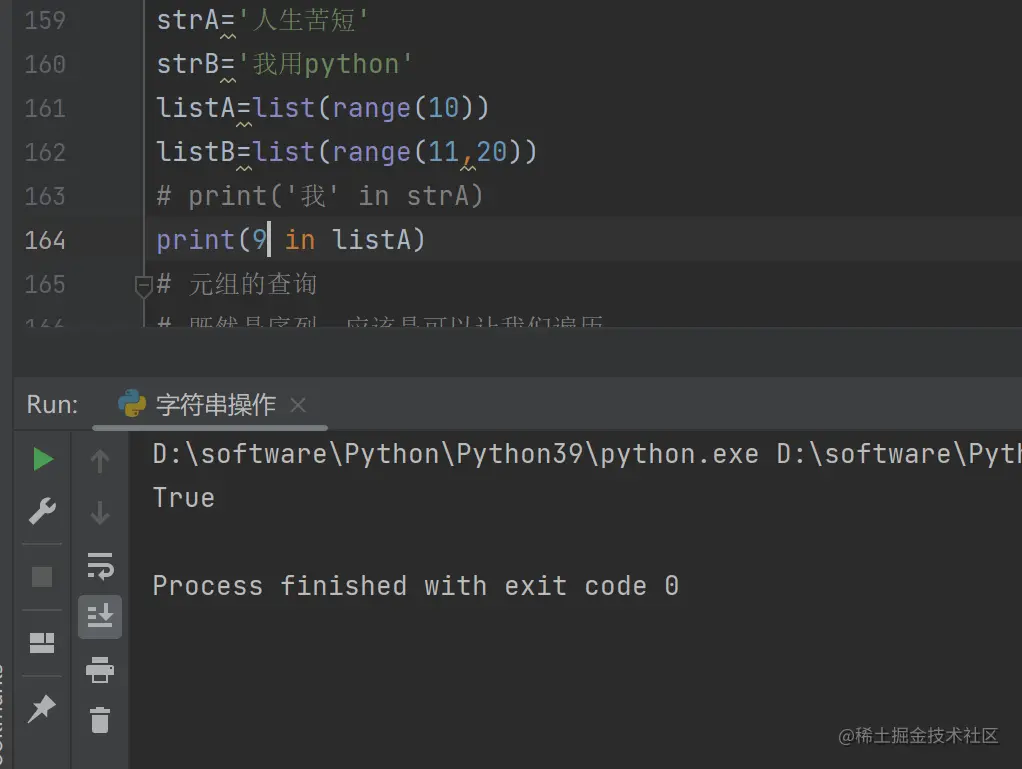Screen dimensions: 1022x769
Task: Click the '# 元组的查询' comment
Action: (237, 284)
